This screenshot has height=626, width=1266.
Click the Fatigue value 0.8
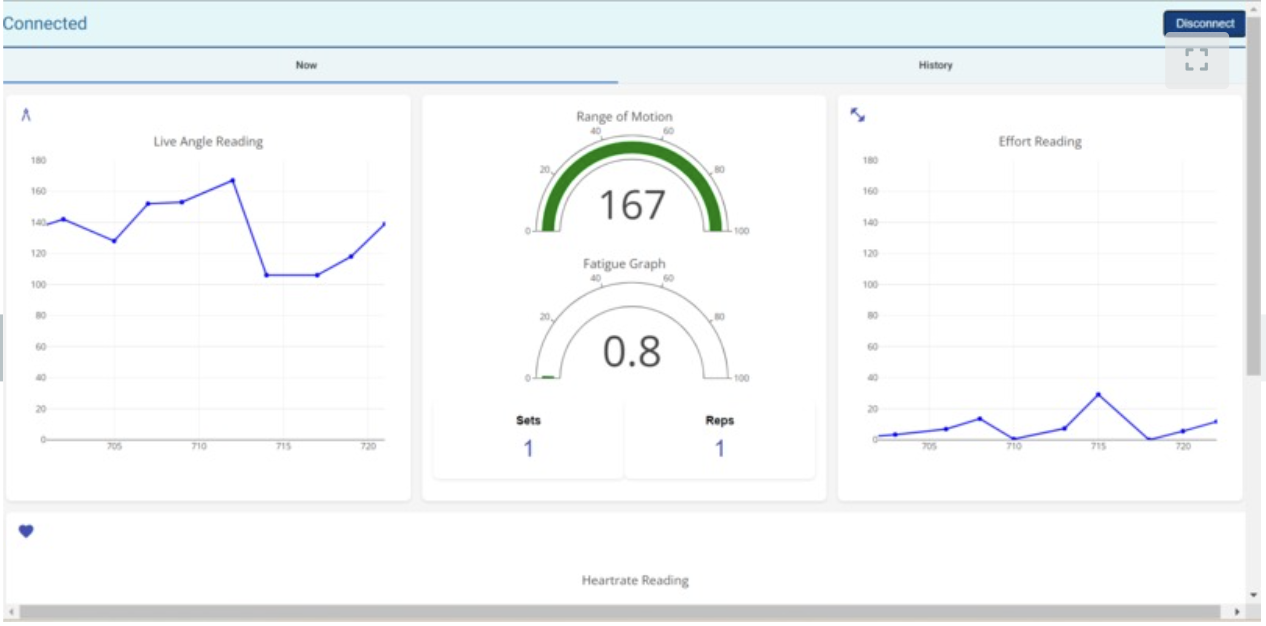pos(632,352)
